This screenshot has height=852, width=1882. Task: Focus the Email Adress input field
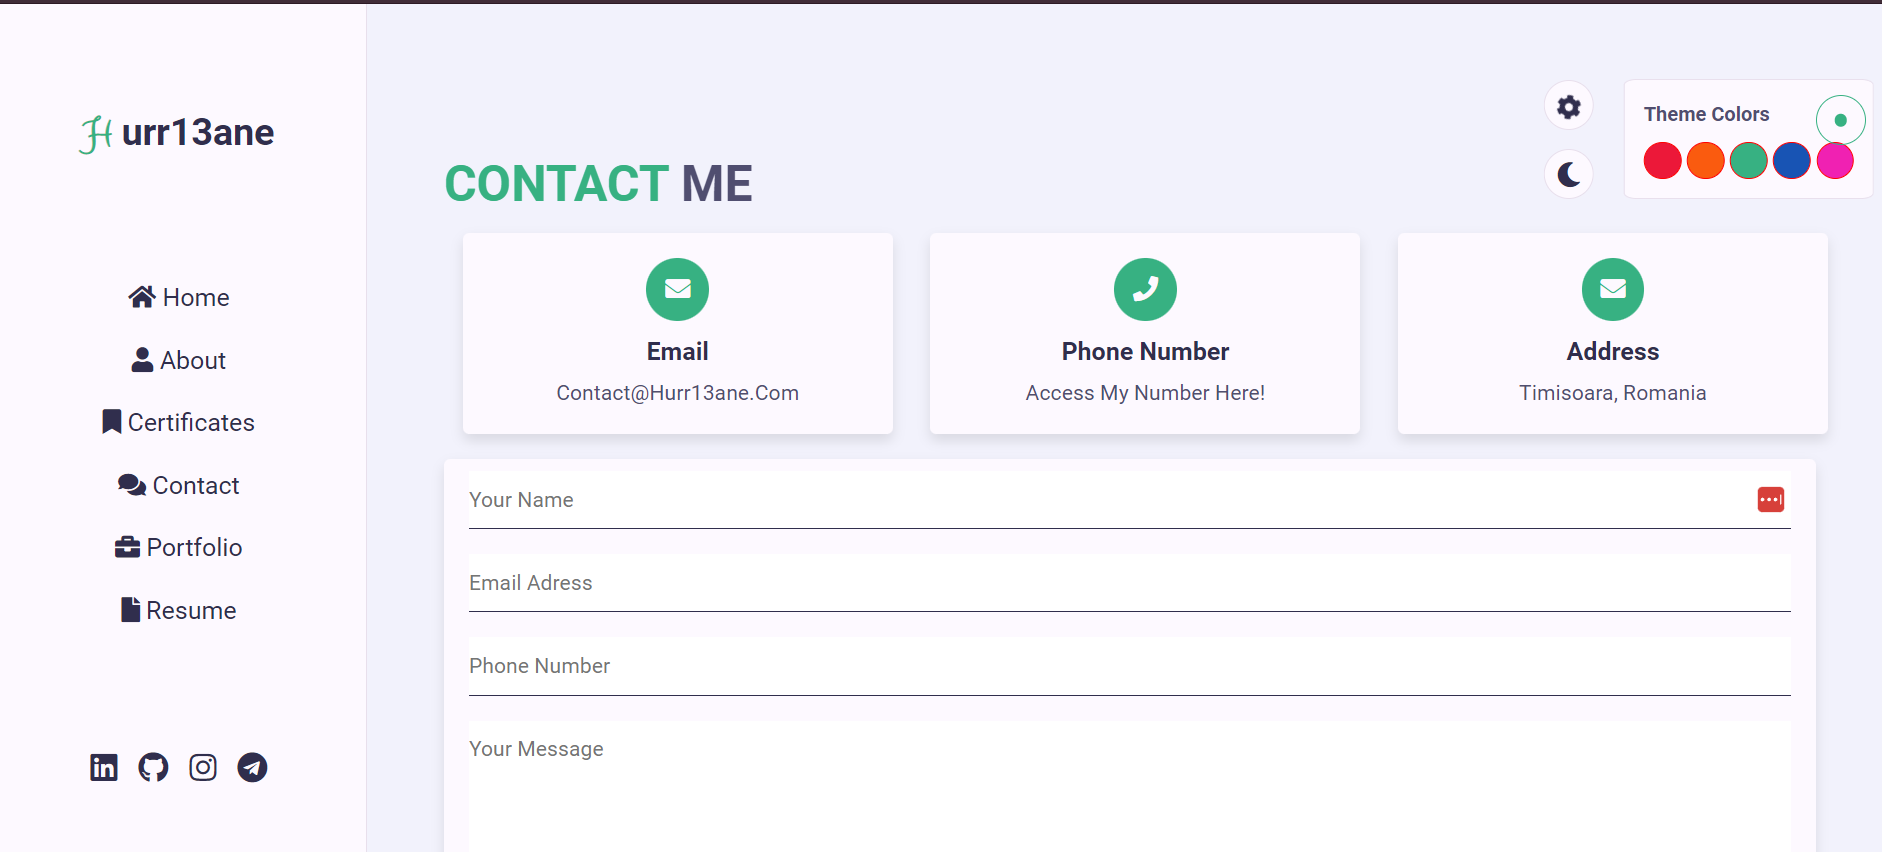1129,583
